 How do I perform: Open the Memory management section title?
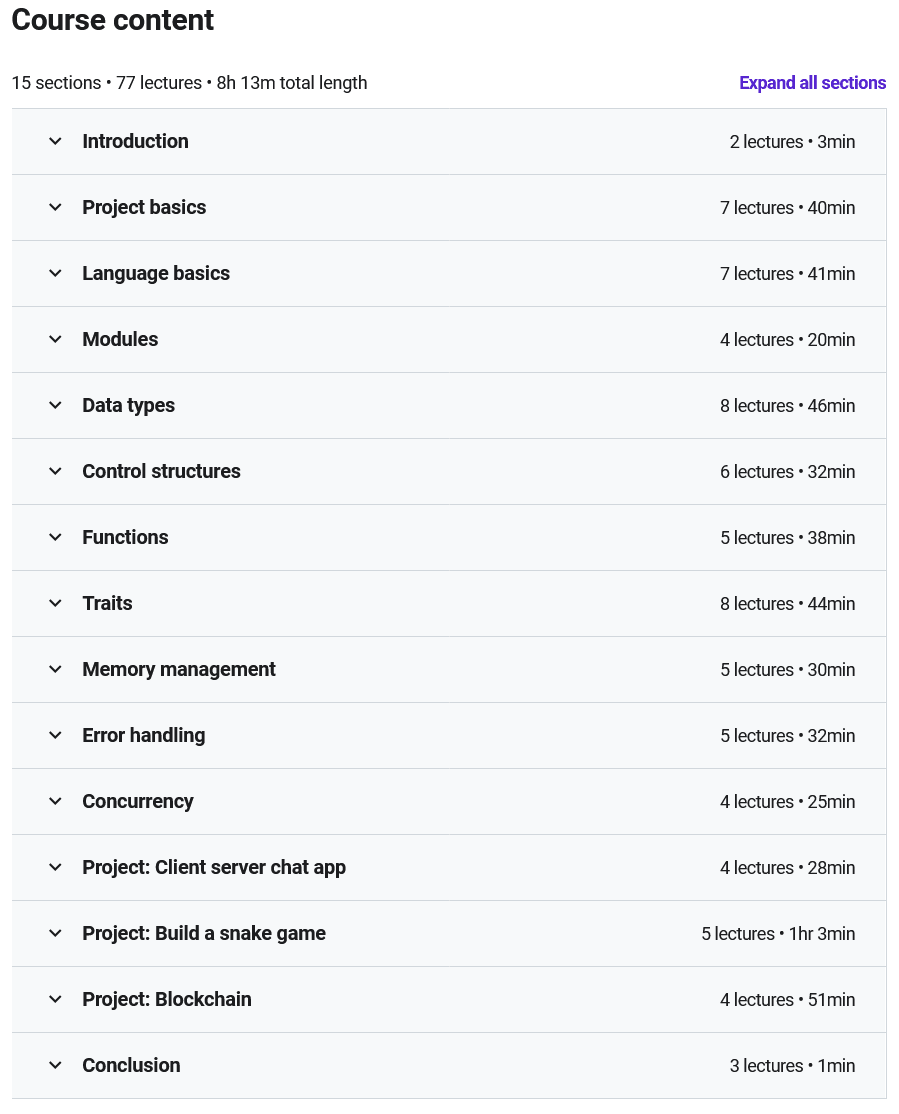[179, 670]
